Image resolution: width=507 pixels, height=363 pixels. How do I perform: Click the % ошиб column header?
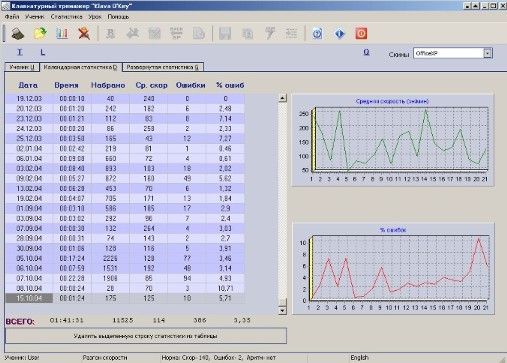click(x=230, y=85)
